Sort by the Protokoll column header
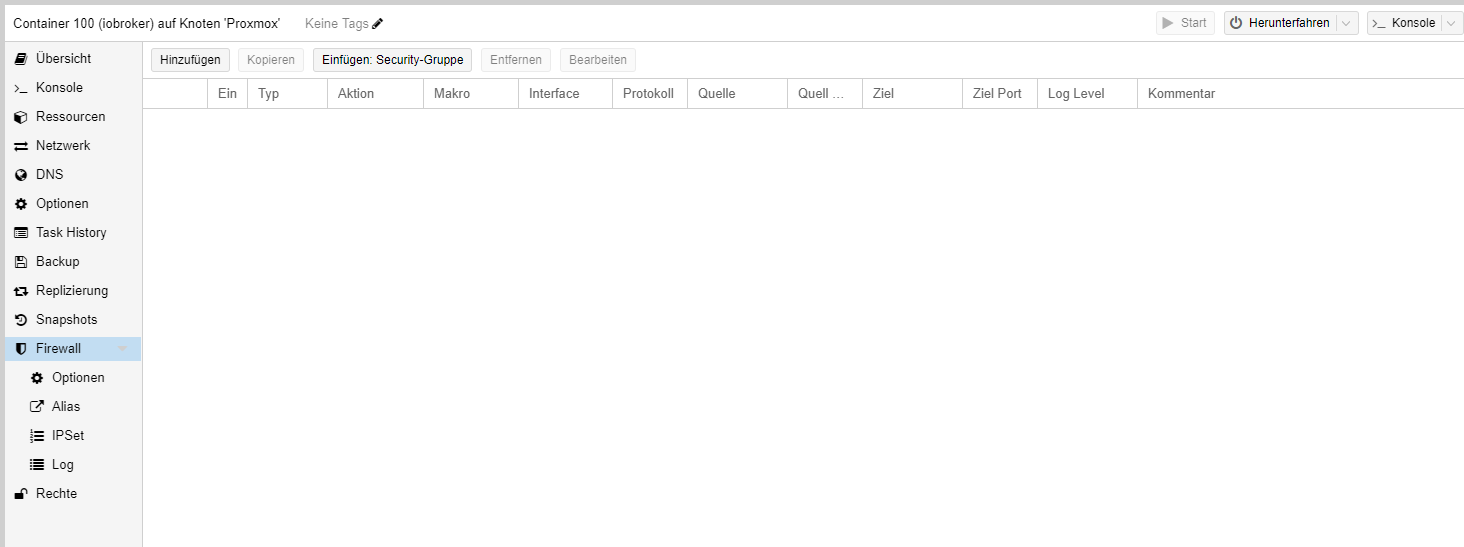Viewport: 1464px width, 547px height. 650,94
